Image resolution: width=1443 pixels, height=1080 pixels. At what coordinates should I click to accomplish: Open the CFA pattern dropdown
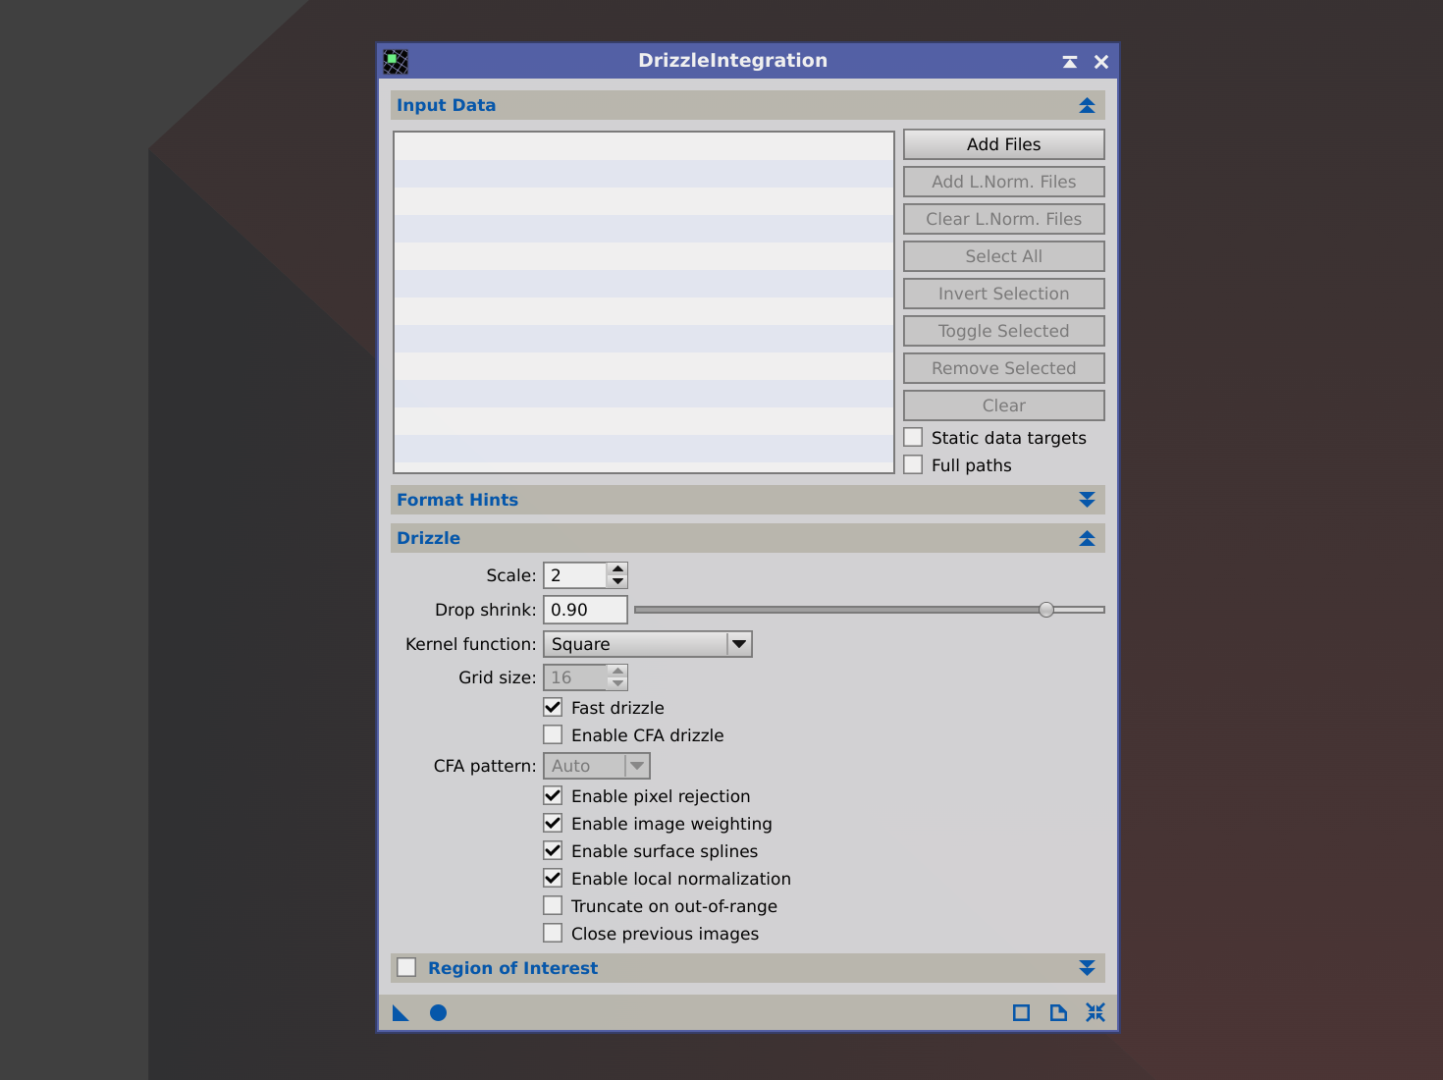[x=596, y=766]
